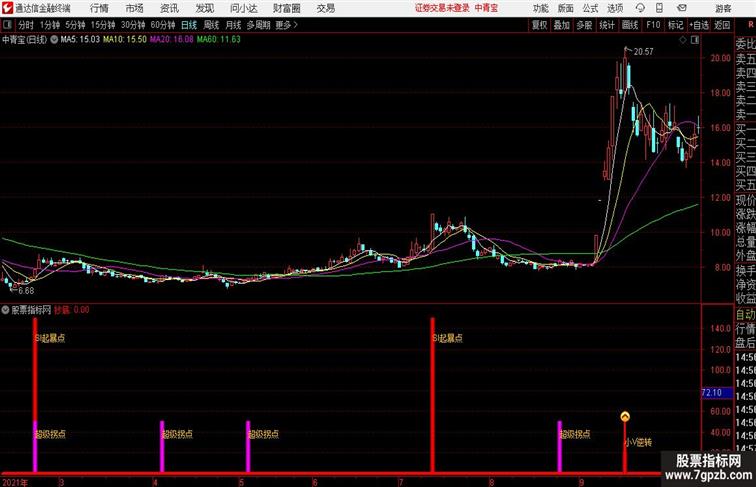This screenshot has height=487, width=756.
Task: Open the mobile phone icon in title bar
Action: 659,8
